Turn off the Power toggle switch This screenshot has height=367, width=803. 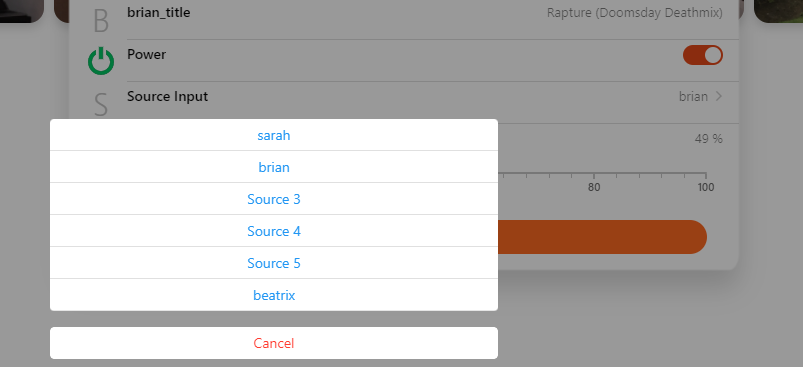(703, 55)
